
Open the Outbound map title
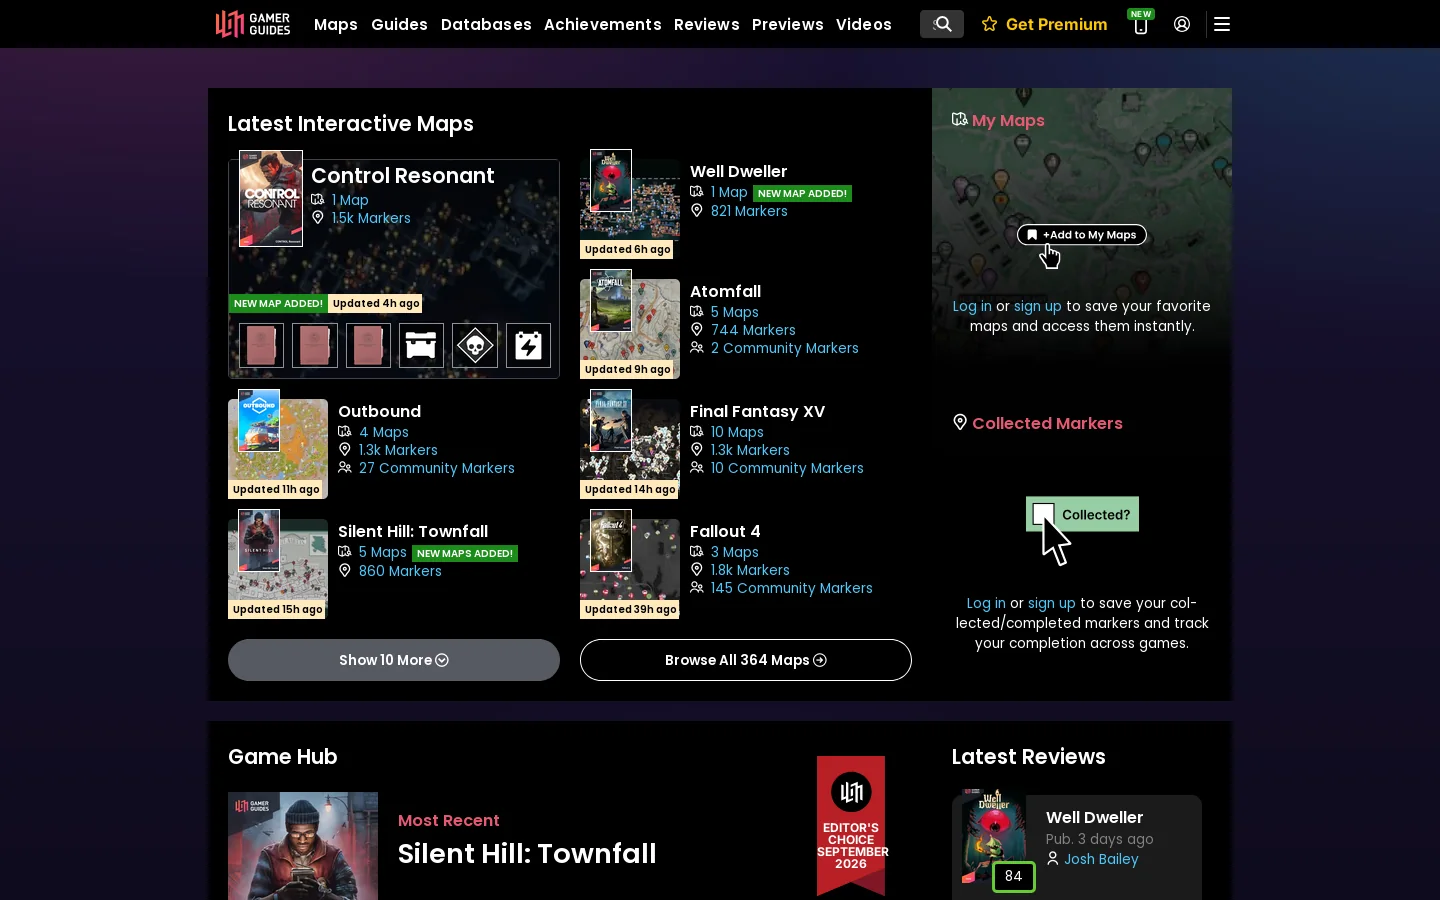tap(379, 411)
